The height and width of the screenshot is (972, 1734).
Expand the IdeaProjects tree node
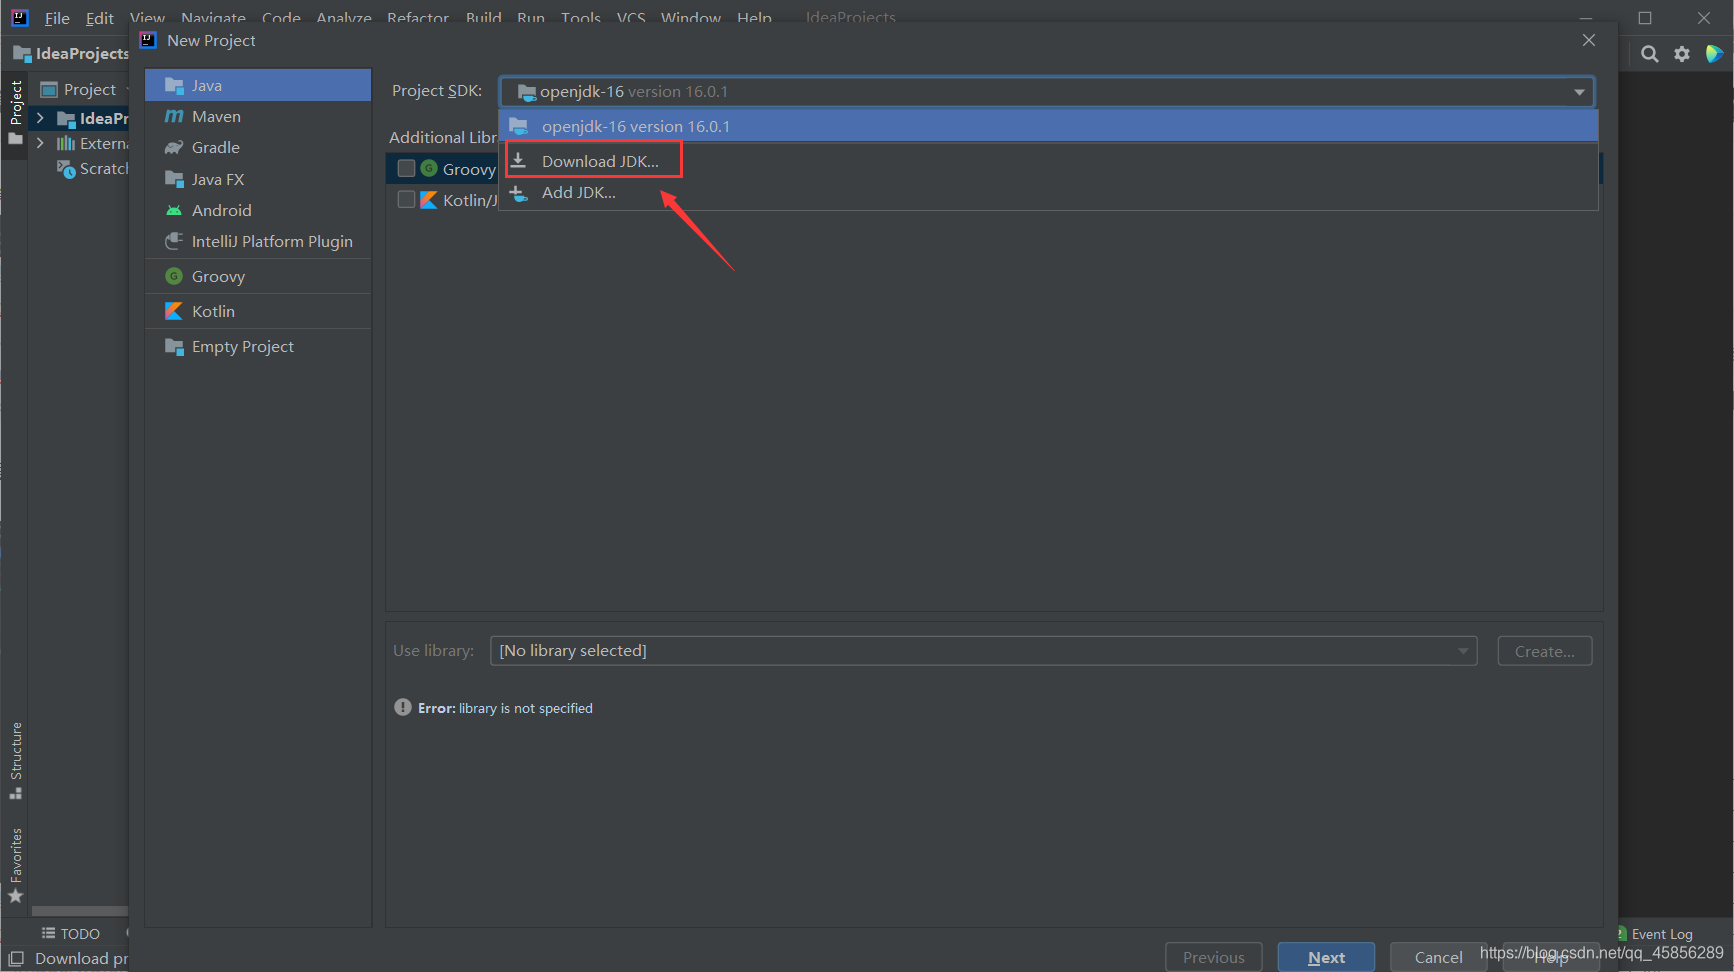(40, 118)
